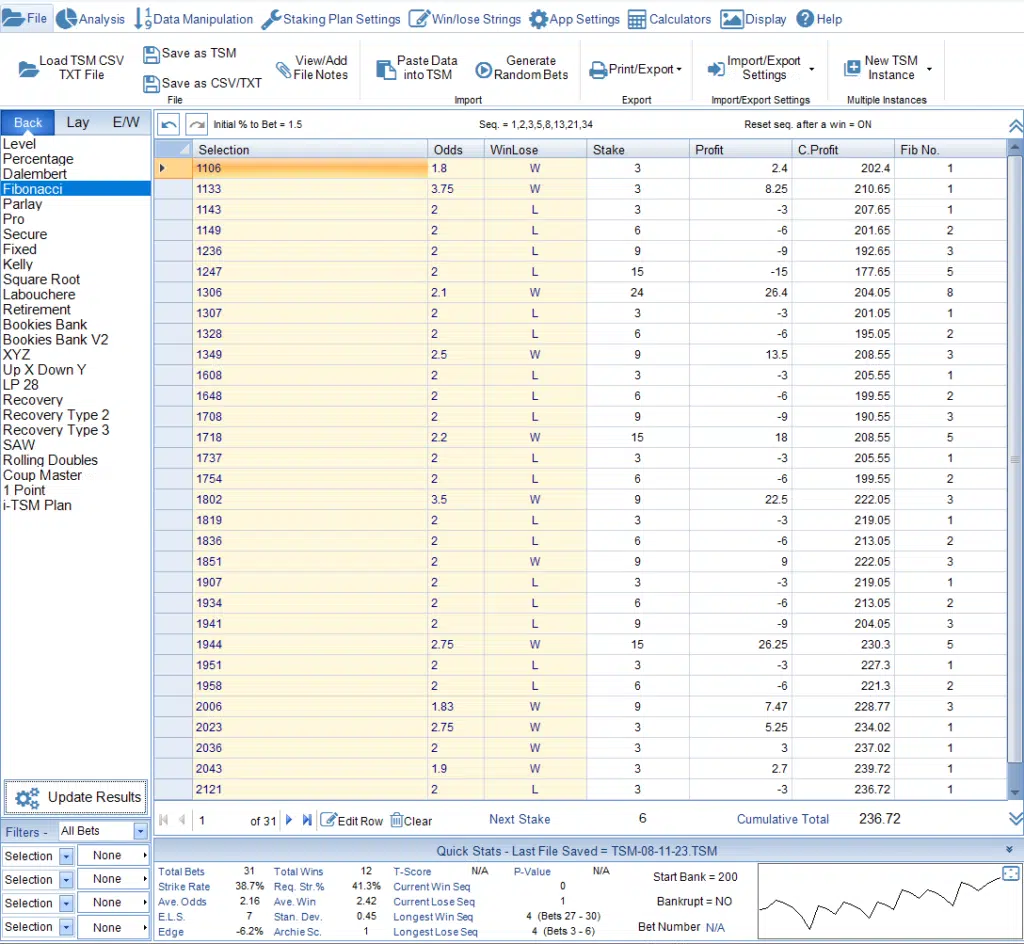Image resolution: width=1024 pixels, height=944 pixels.
Task: Open the Help tab
Action: pyautogui.click(x=820, y=19)
